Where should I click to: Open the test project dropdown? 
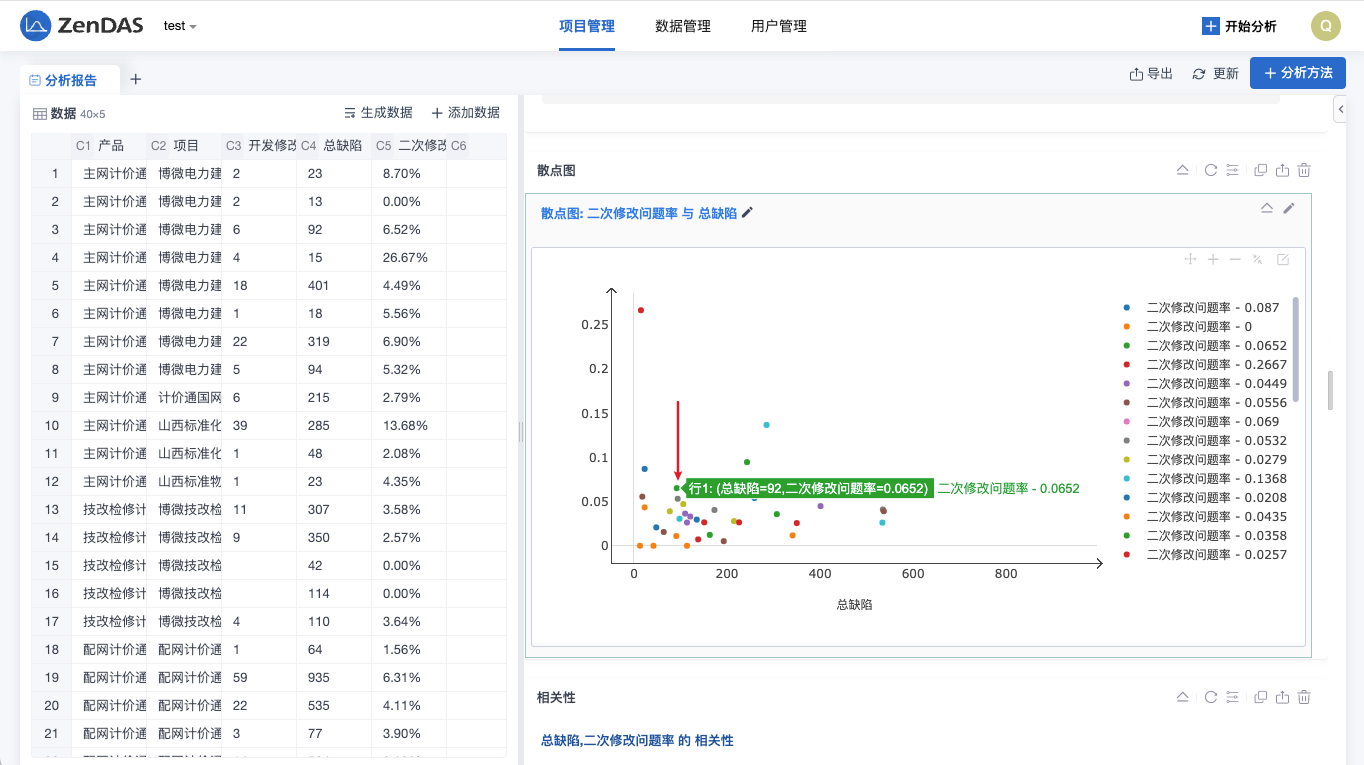click(x=180, y=26)
